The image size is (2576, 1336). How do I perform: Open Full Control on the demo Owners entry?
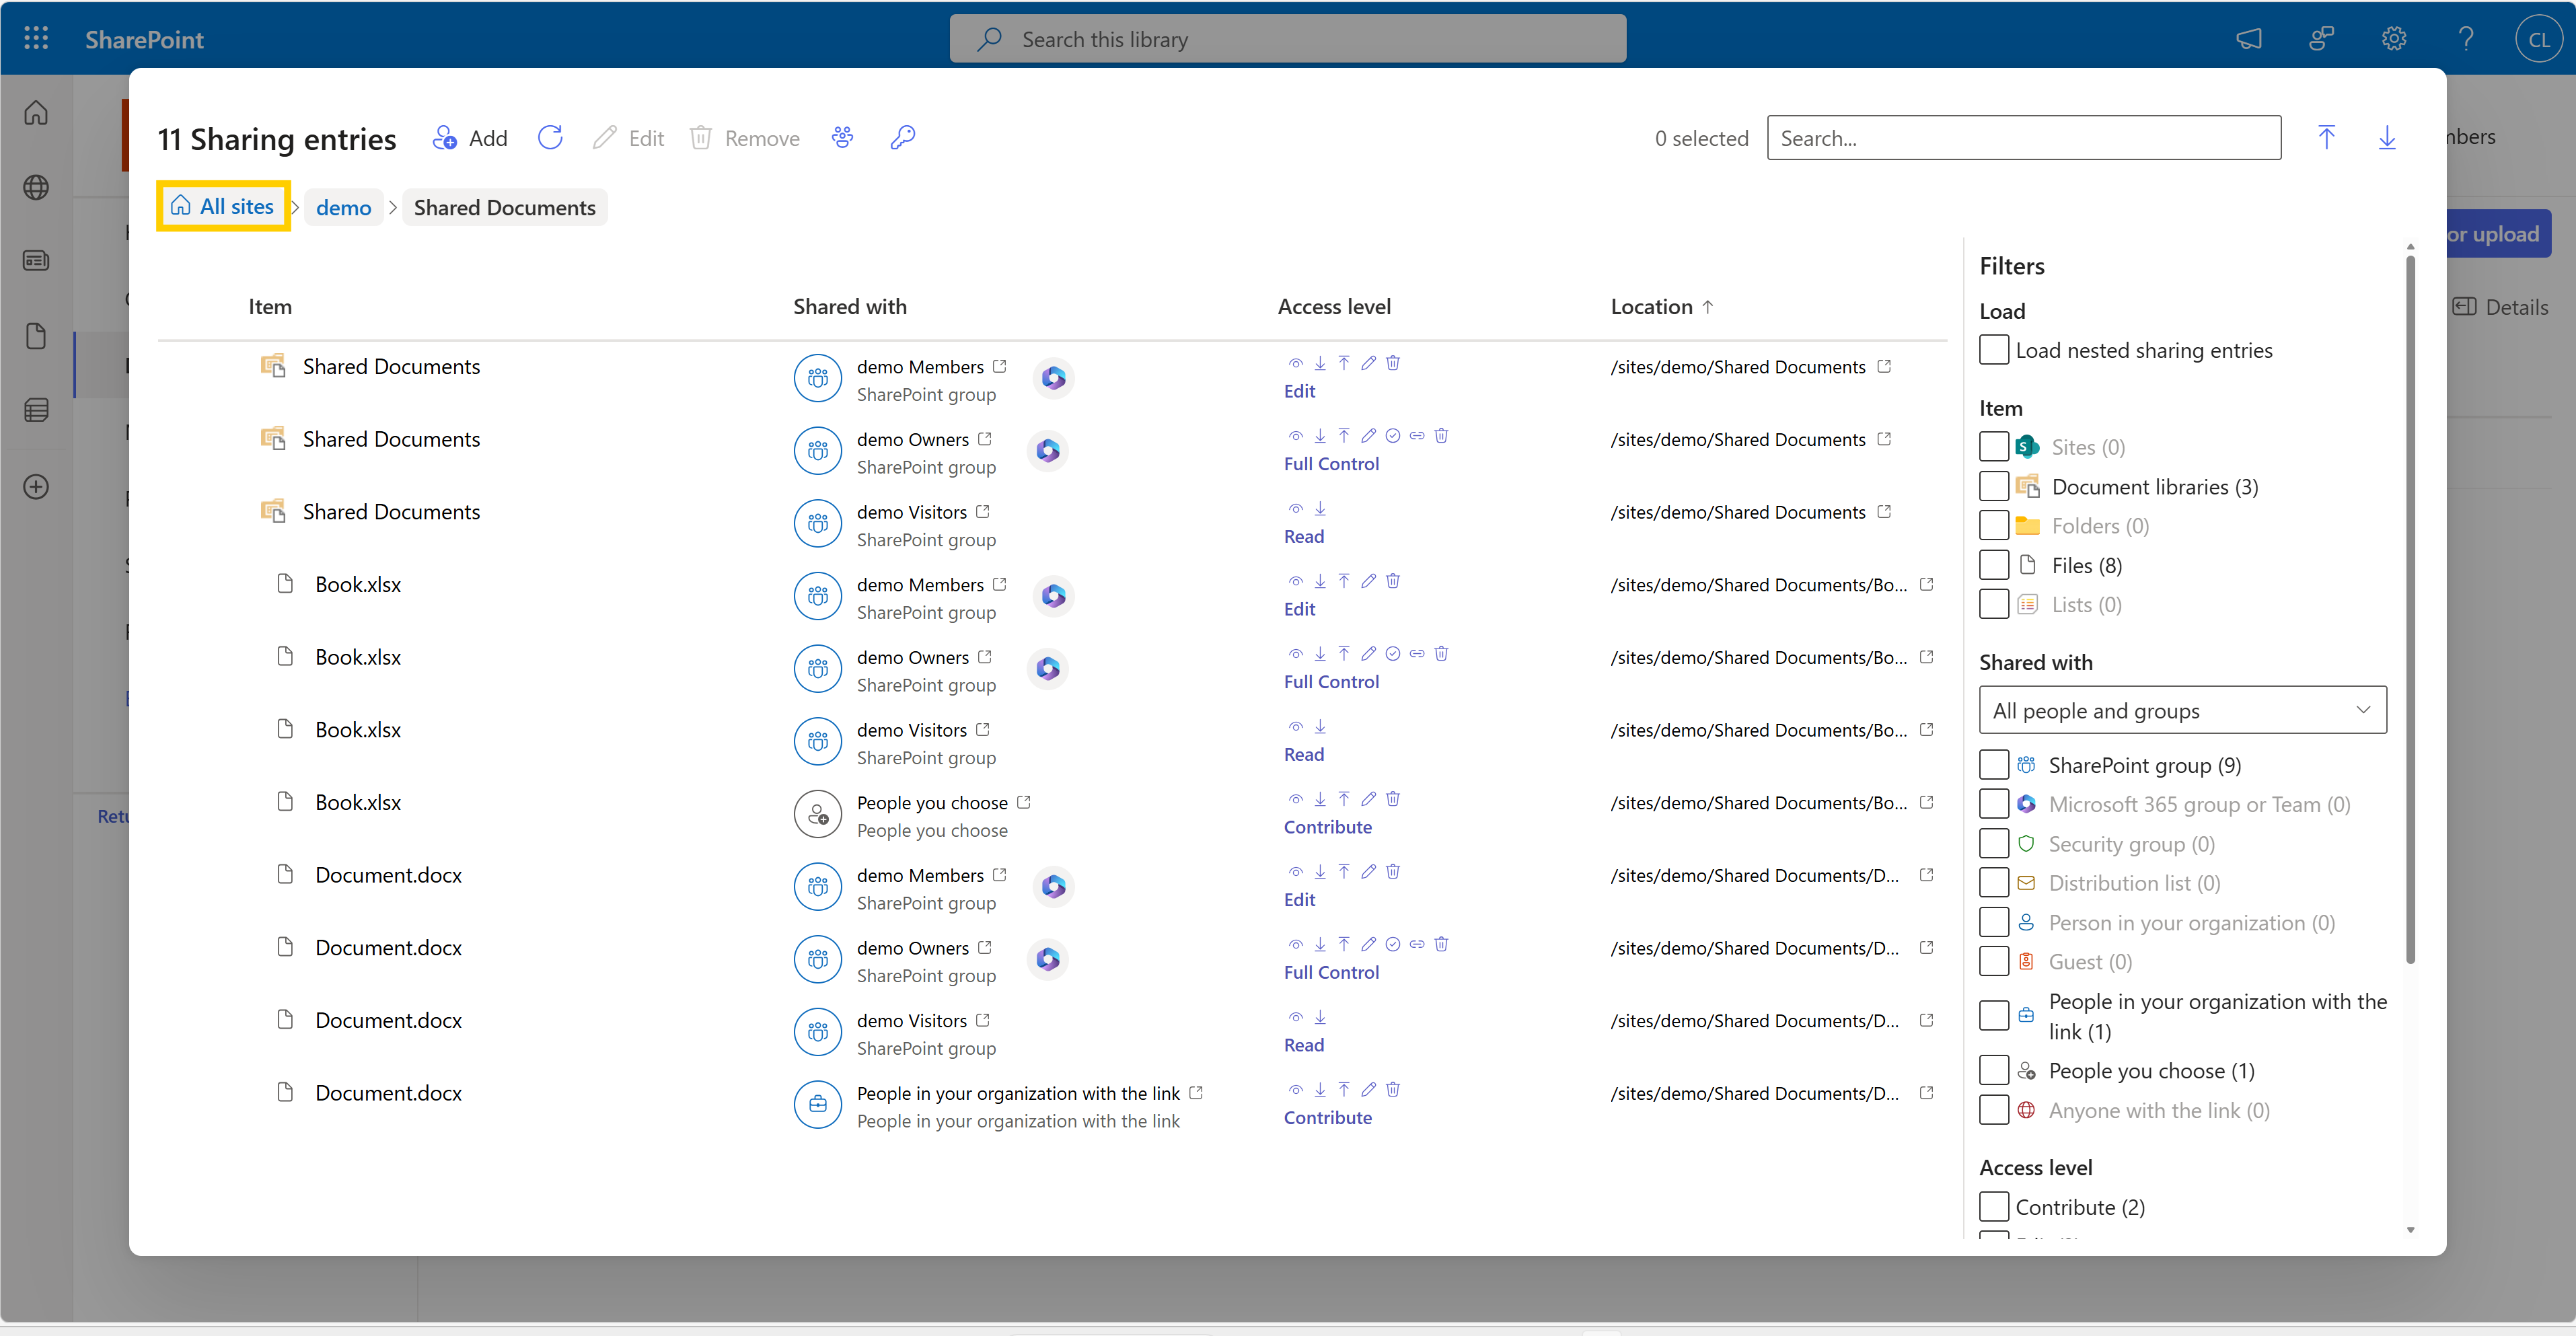(x=1331, y=463)
